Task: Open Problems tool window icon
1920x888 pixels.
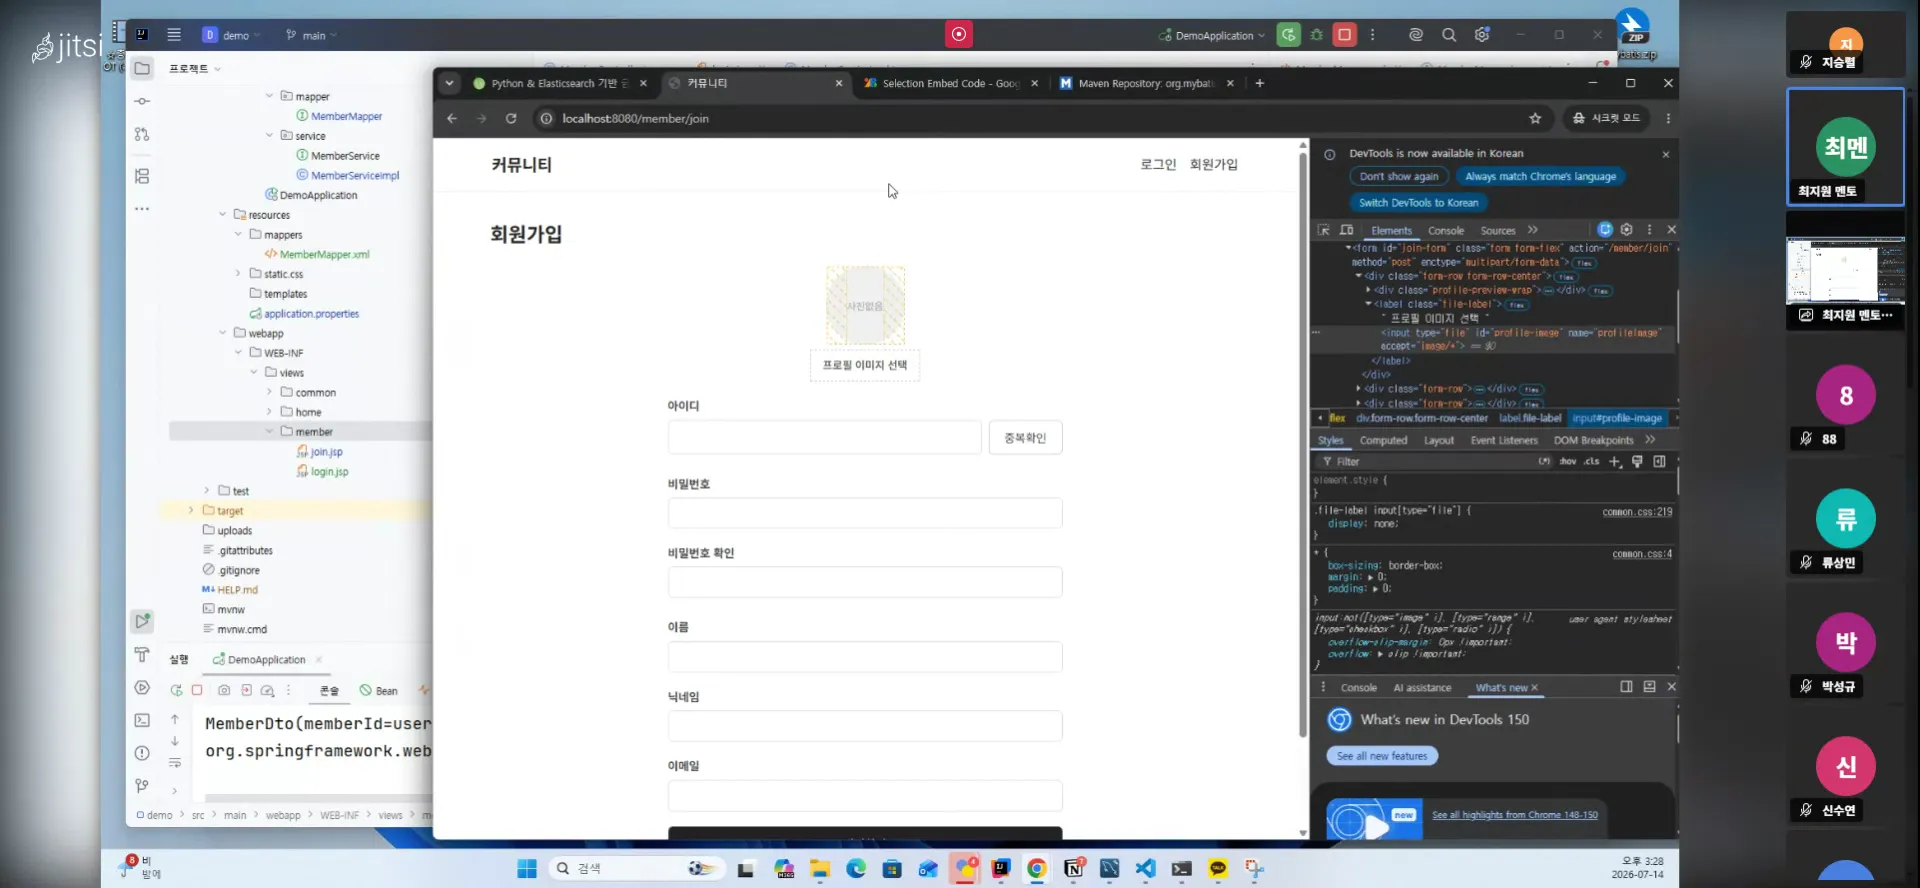Action: click(x=142, y=753)
